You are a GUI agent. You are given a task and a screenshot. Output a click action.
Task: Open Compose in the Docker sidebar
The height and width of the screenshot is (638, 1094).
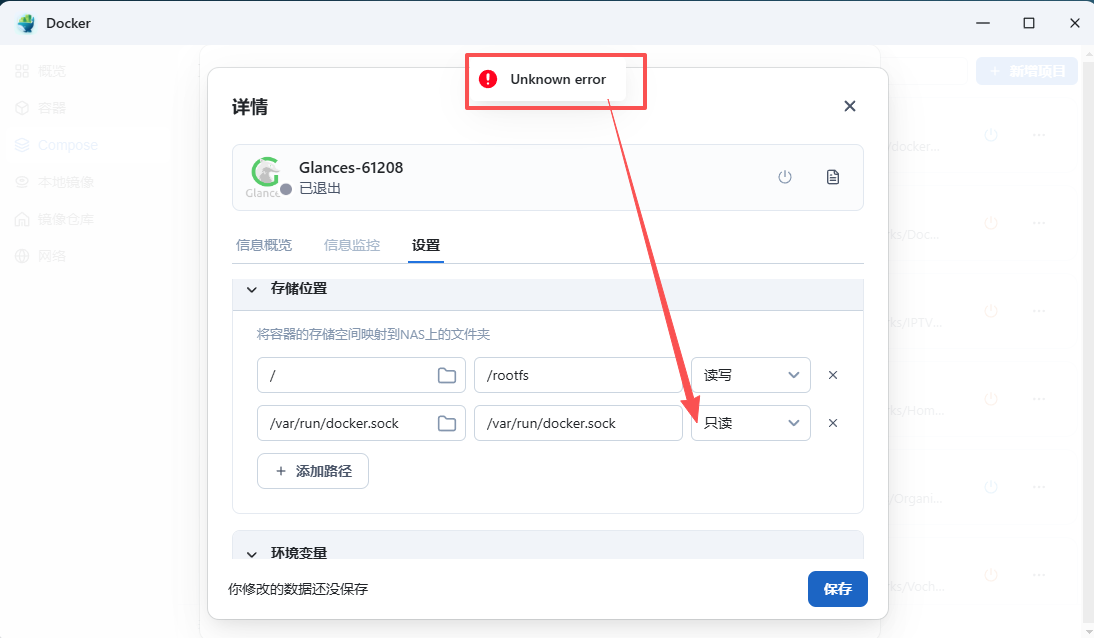click(56, 144)
